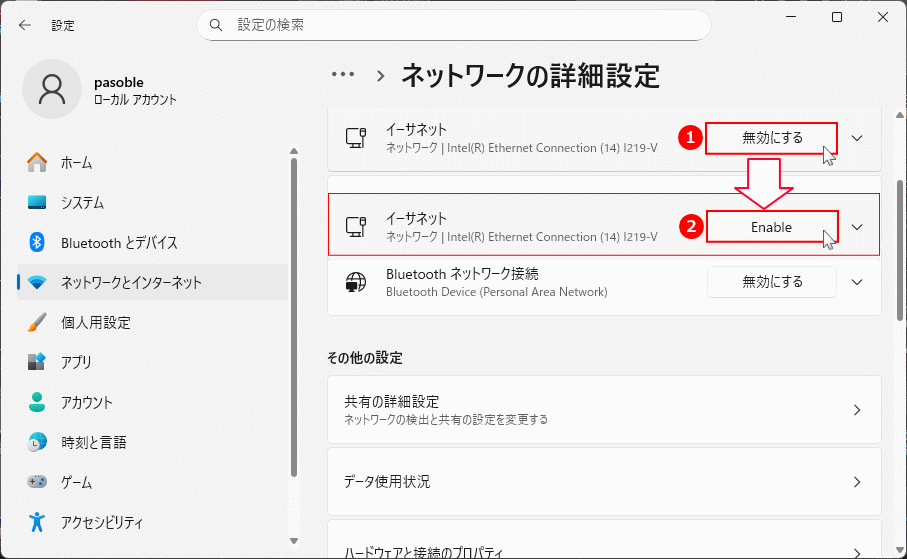
Task: Click the その他の設定 heading
Action: (x=364, y=358)
